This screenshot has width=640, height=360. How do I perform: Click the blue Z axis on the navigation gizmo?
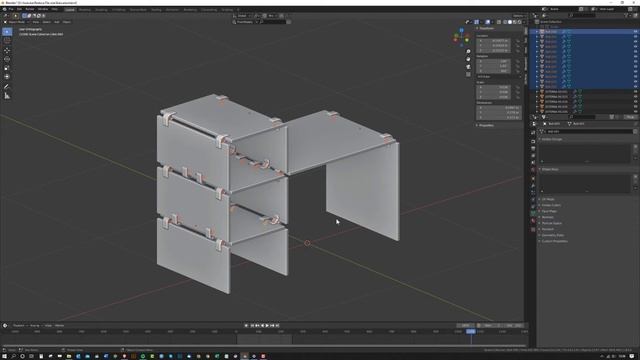[x=461, y=31]
